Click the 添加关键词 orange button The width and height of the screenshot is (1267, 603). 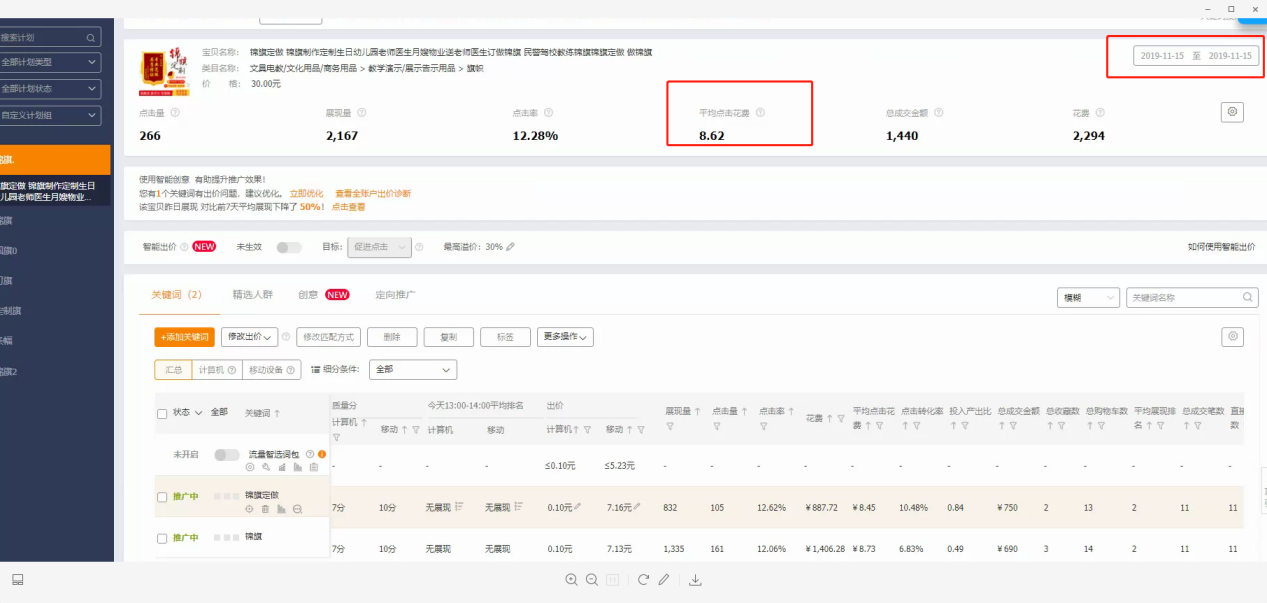click(x=184, y=337)
